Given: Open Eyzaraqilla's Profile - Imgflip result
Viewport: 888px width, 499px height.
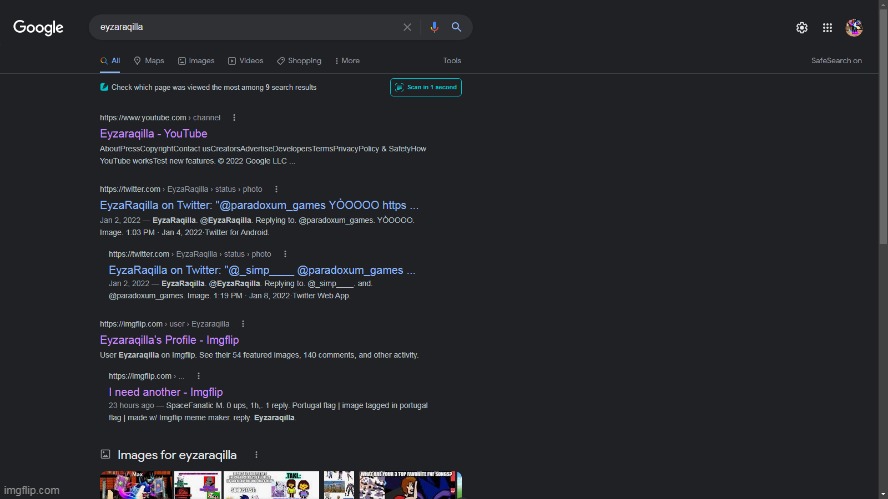Looking at the screenshot, I should (169, 340).
